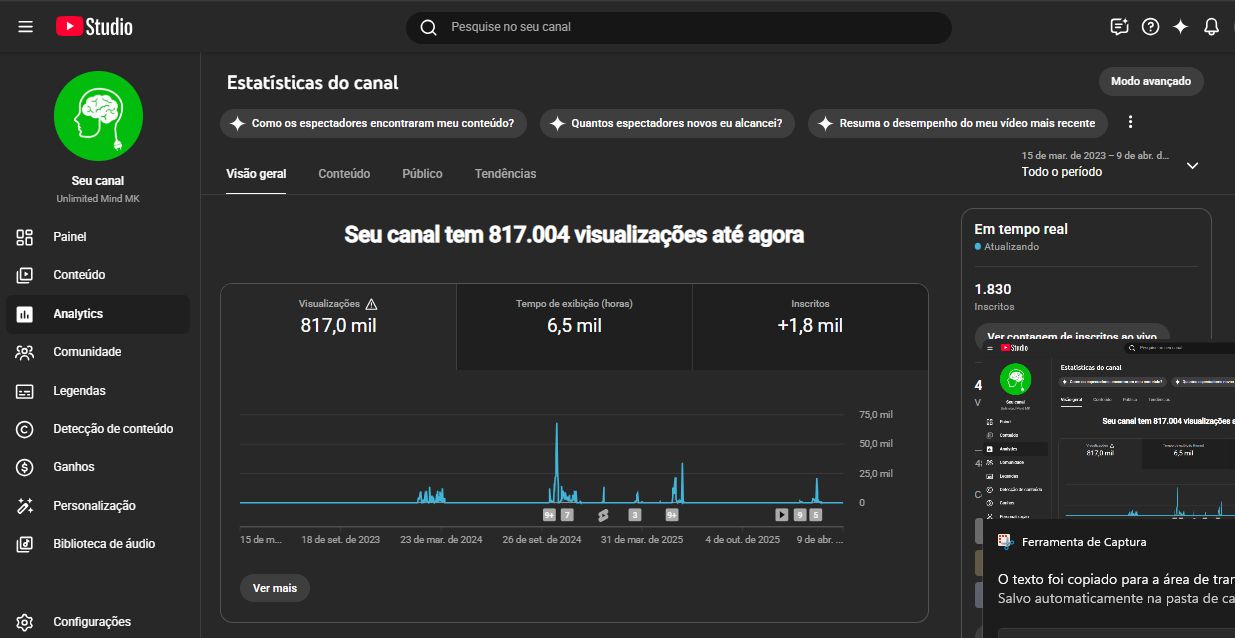
Task: Open the send feedback icon in header
Action: point(1119,27)
